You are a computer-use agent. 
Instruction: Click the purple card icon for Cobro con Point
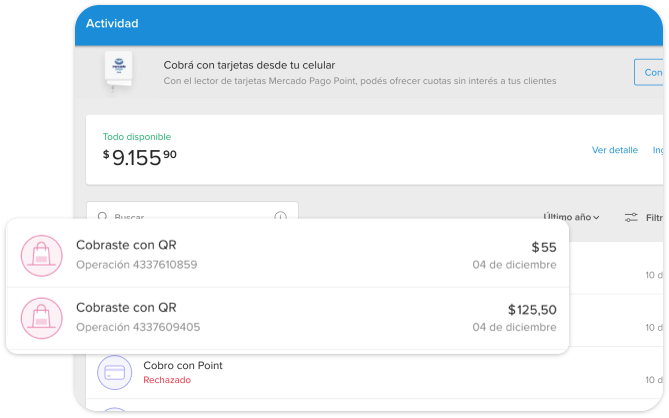(x=115, y=372)
